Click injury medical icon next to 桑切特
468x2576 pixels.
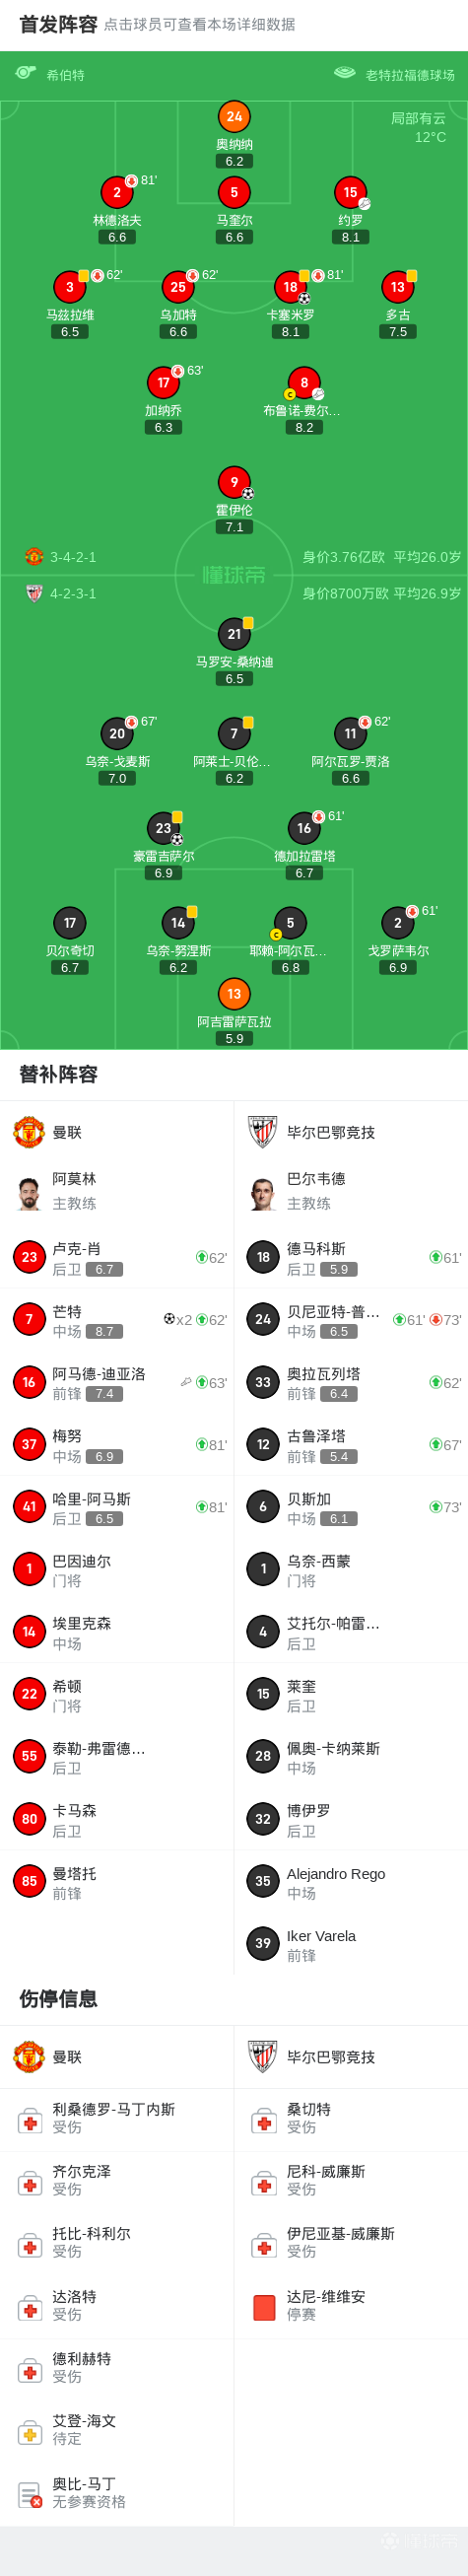pos(264,2122)
